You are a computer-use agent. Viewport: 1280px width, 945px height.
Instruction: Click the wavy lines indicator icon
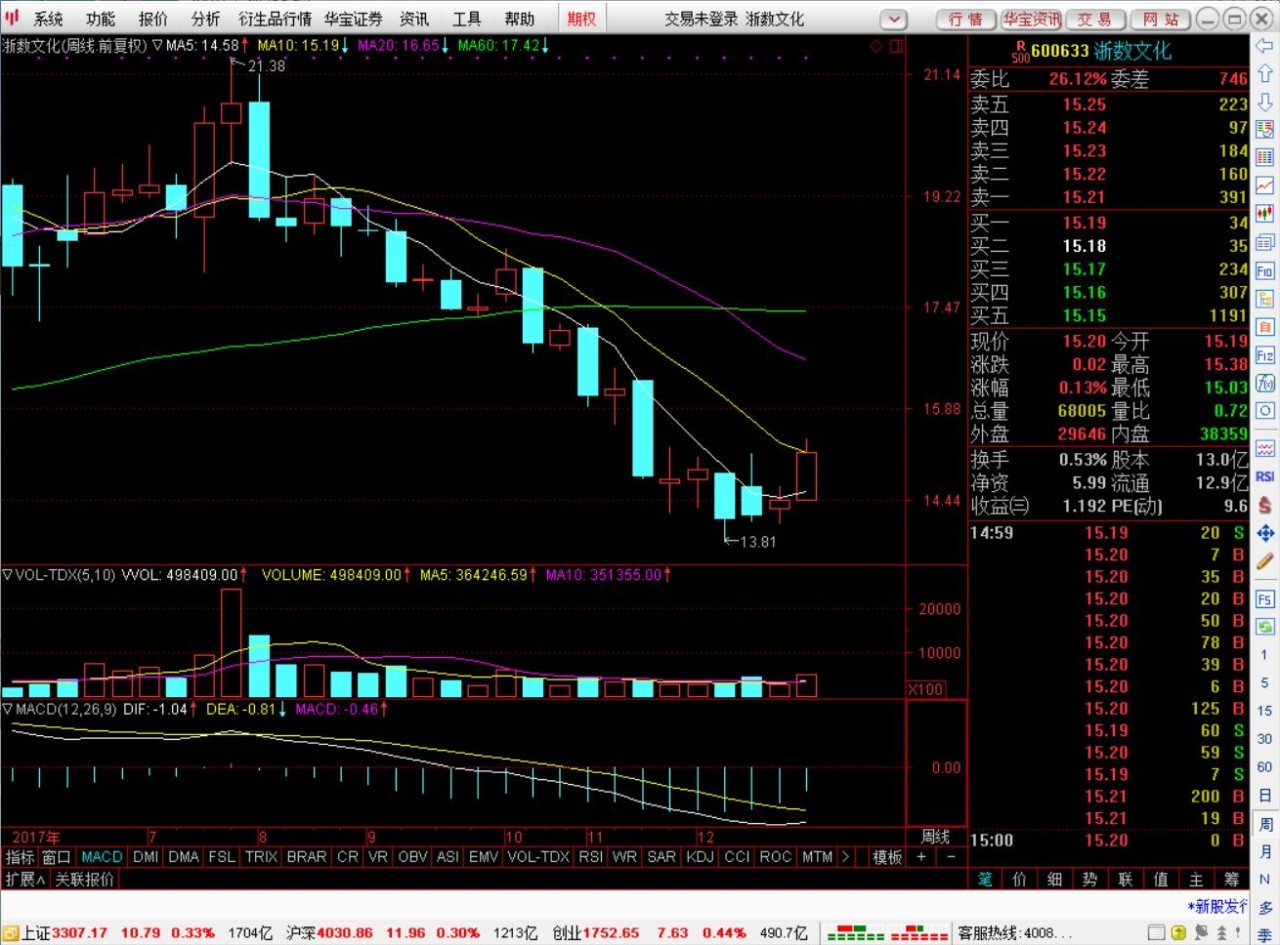(1265, 447)
